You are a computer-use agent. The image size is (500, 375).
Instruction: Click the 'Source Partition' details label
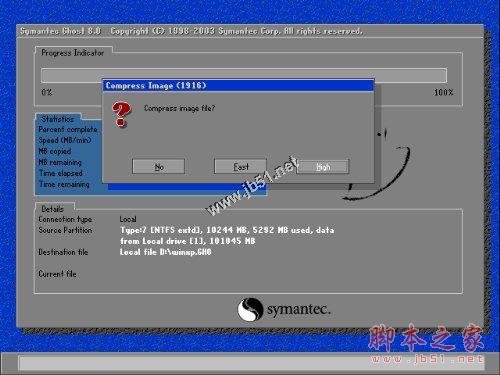[65, 230]
